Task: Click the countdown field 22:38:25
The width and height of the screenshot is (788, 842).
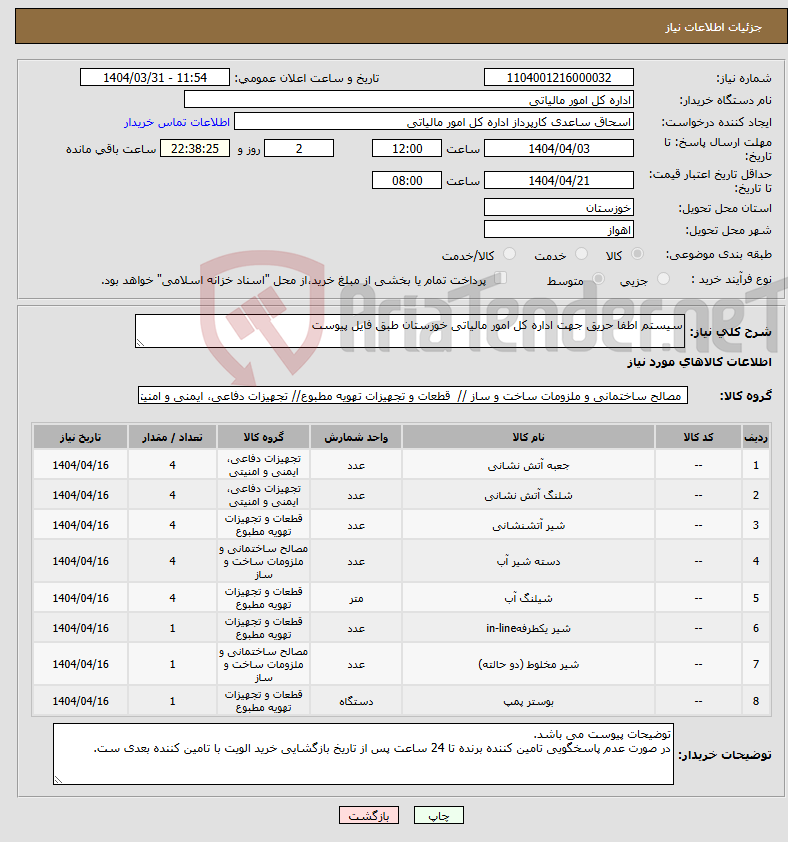Action: click(x=195, y=148)
